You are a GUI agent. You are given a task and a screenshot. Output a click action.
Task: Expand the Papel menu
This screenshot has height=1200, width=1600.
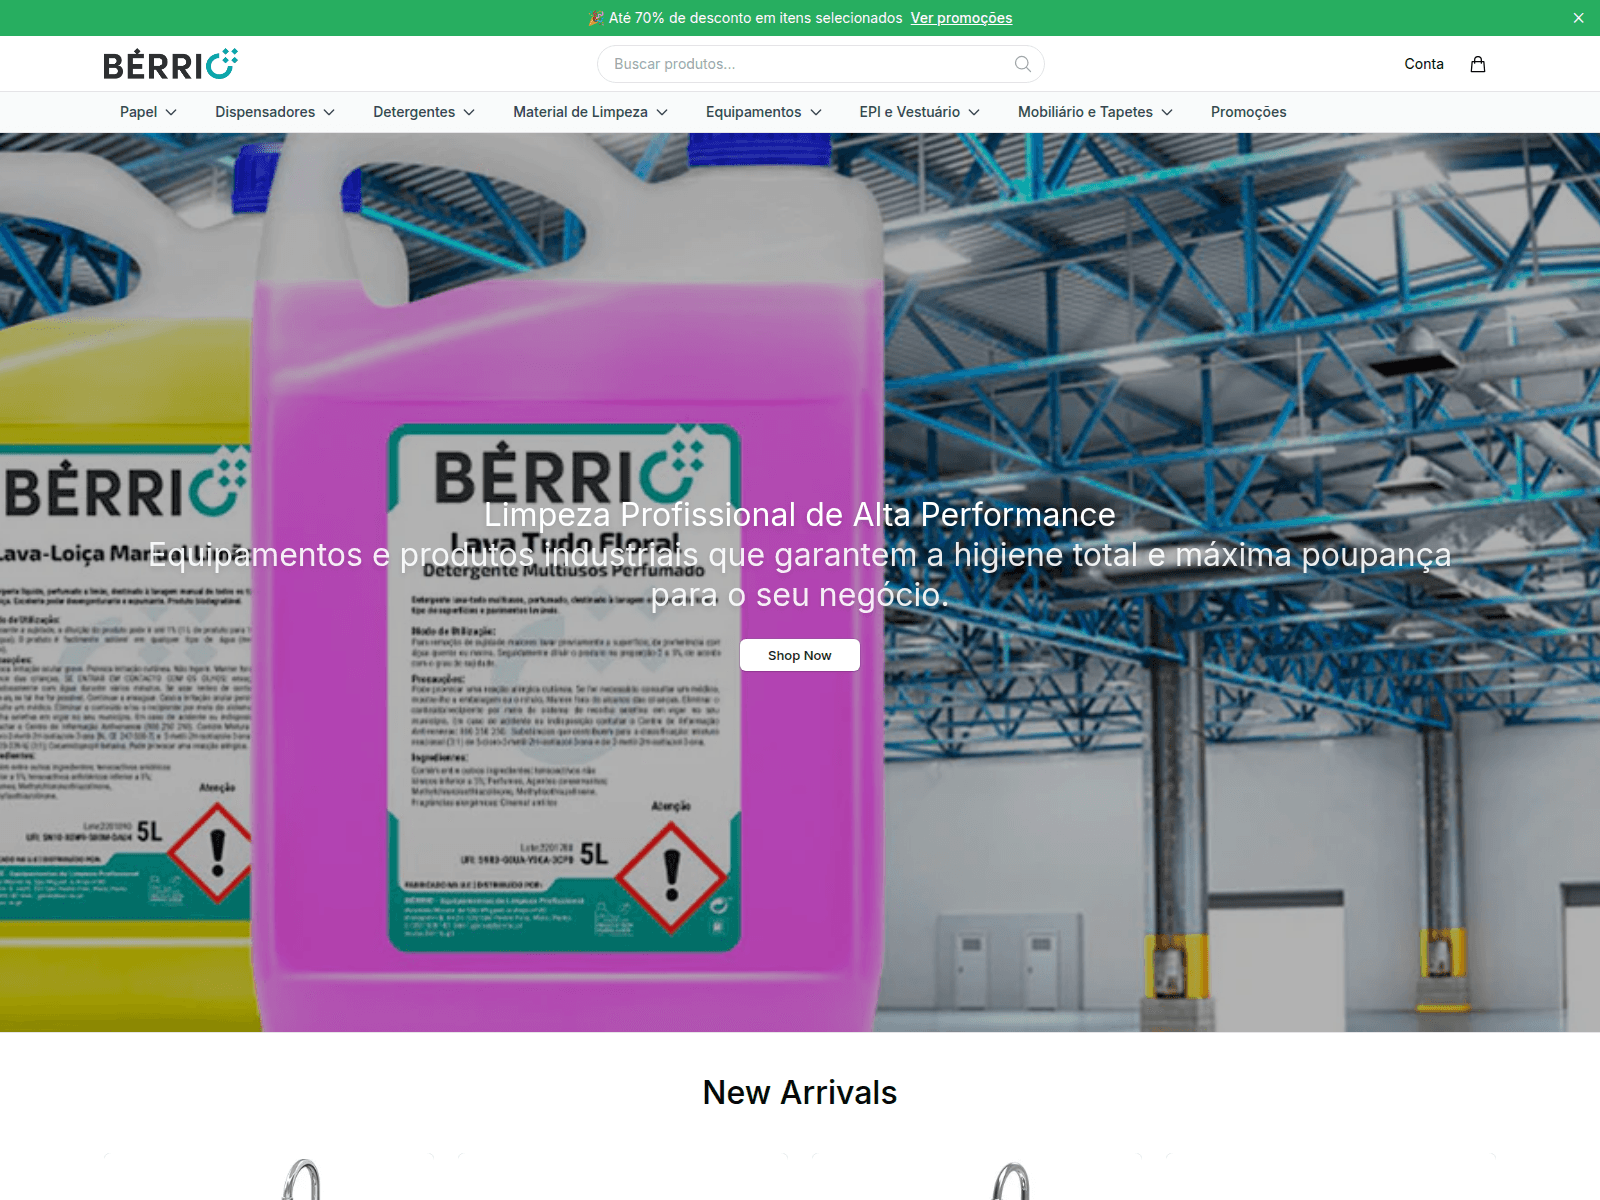click(148, 112)
